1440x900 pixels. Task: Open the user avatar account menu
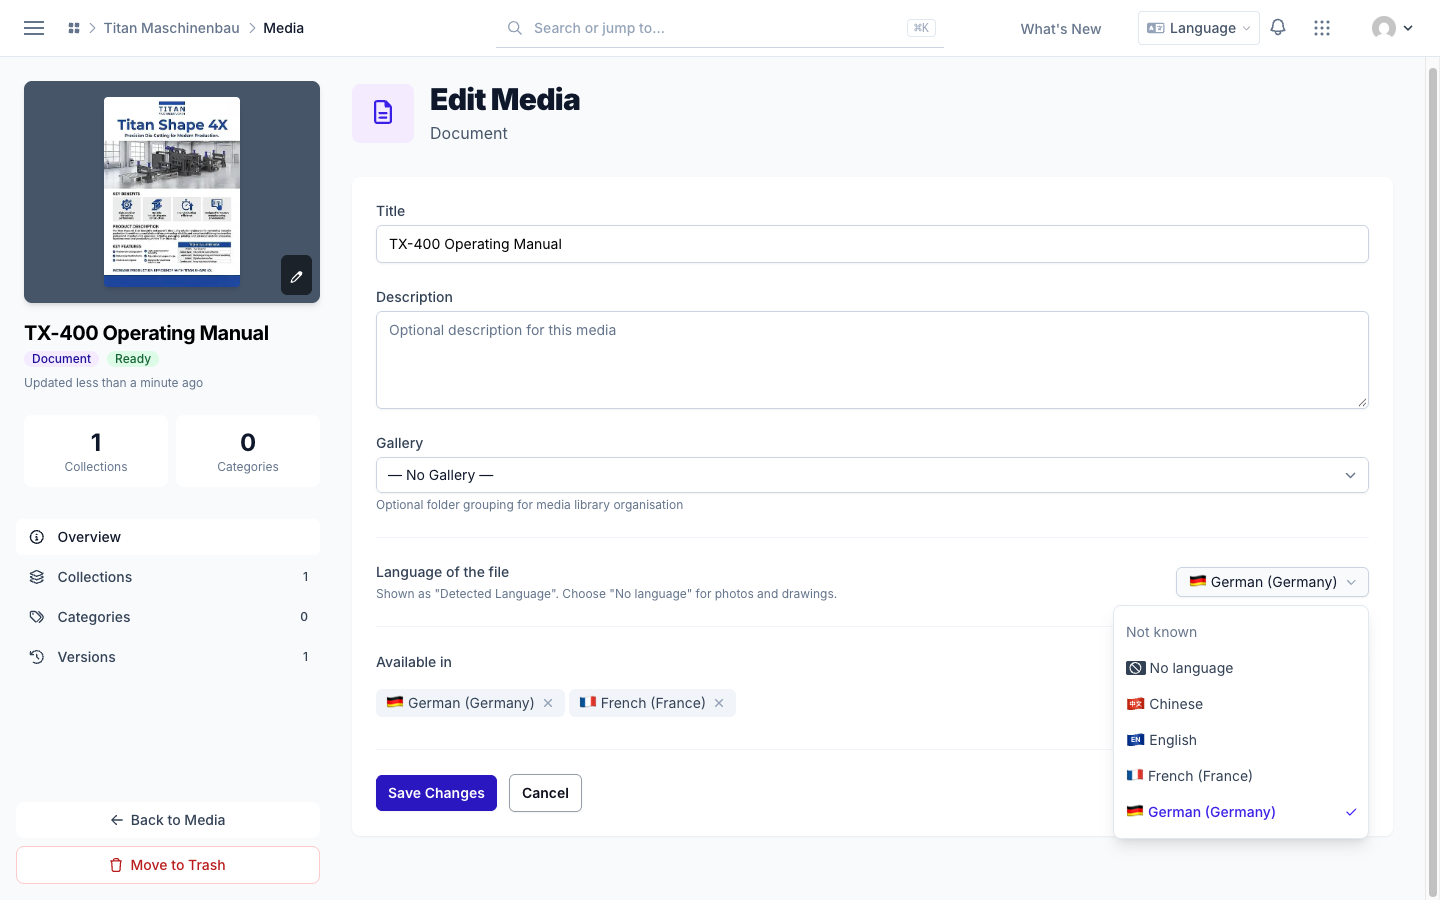pyautogui.click(x=1392, y=28)
